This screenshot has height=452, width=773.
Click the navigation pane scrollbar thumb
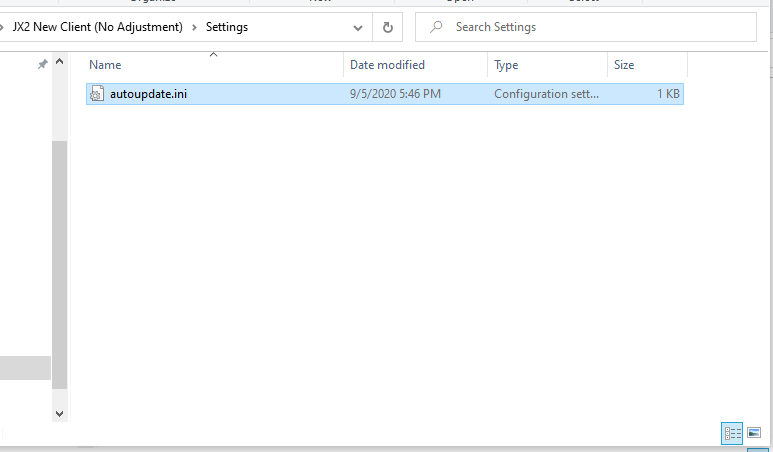point(59,260)
